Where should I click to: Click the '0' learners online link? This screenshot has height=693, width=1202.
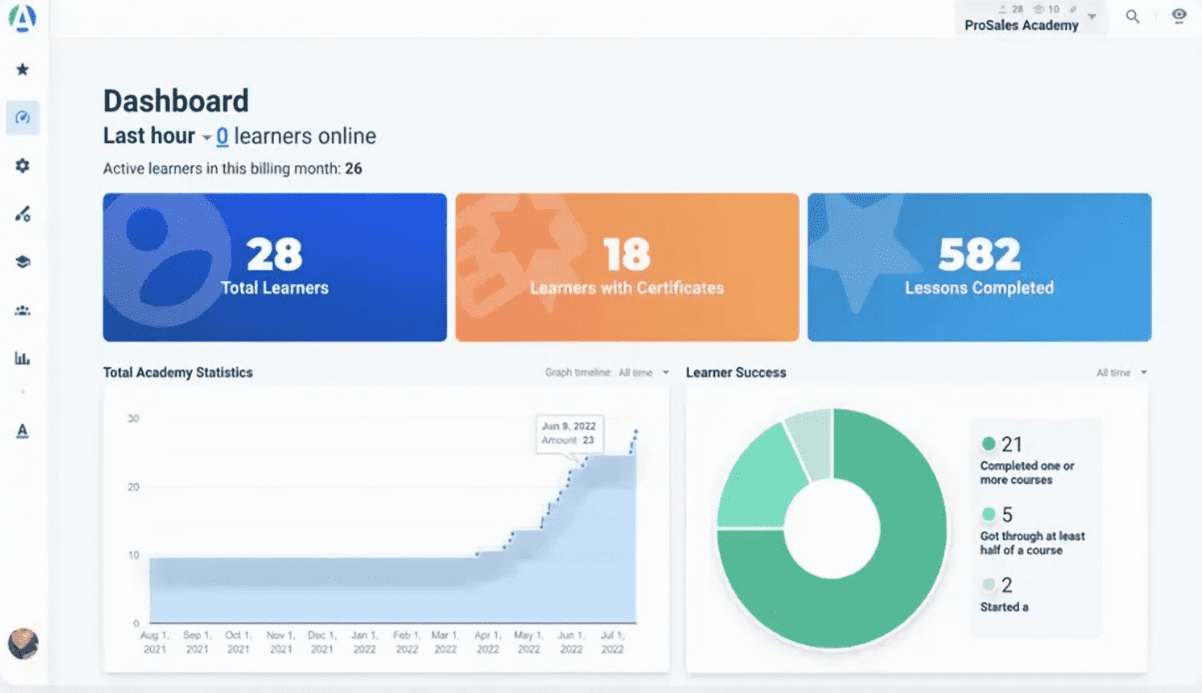click(x=221, y=136)
